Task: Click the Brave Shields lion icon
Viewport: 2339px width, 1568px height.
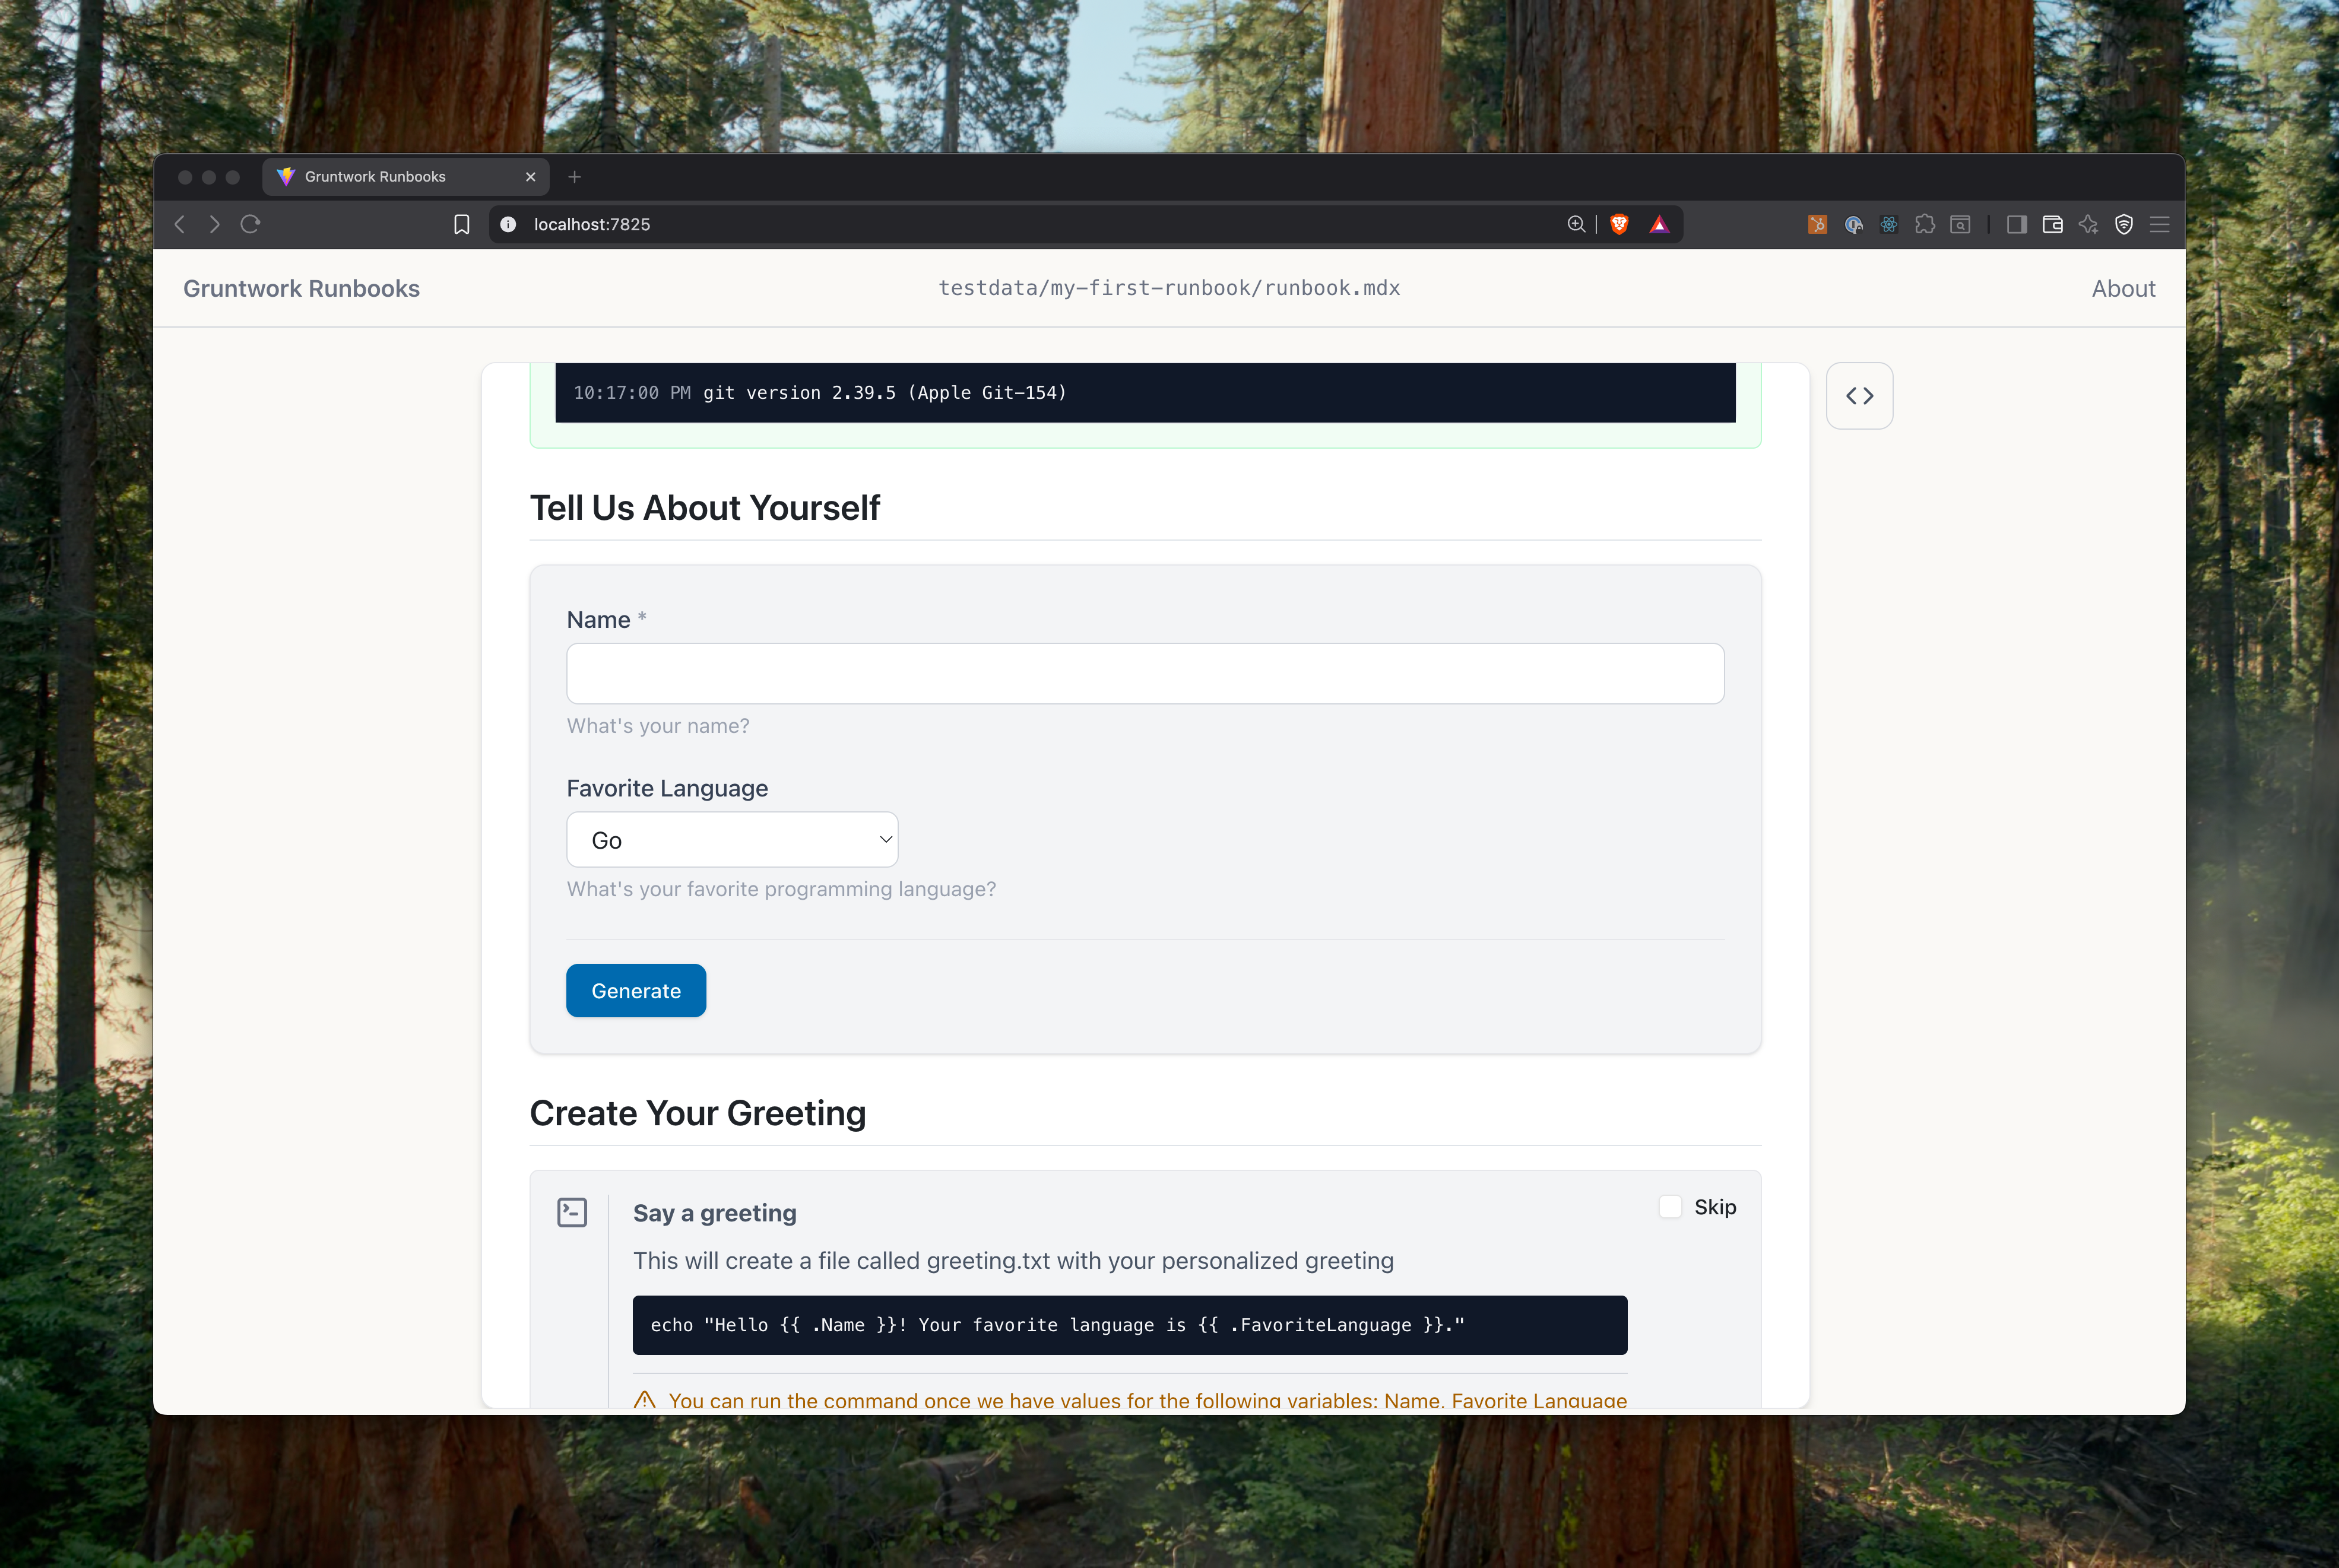Action: (x=1619, y=224)
